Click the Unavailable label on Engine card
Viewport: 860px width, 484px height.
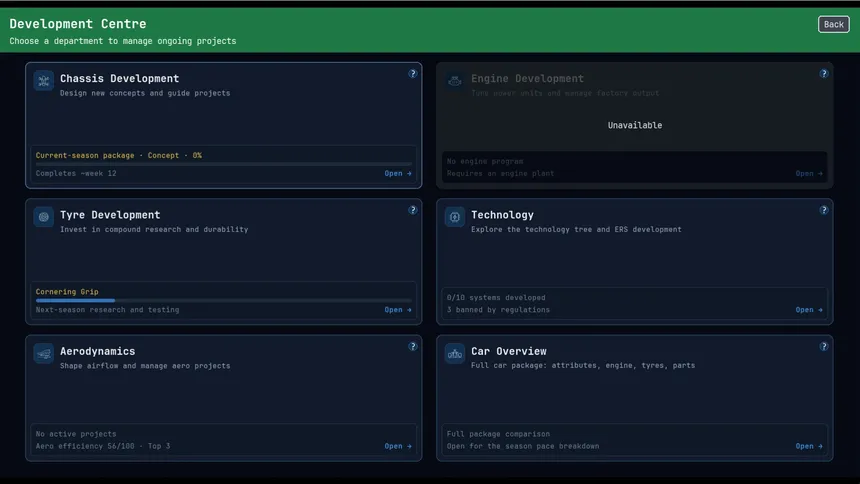click(635, 125)
